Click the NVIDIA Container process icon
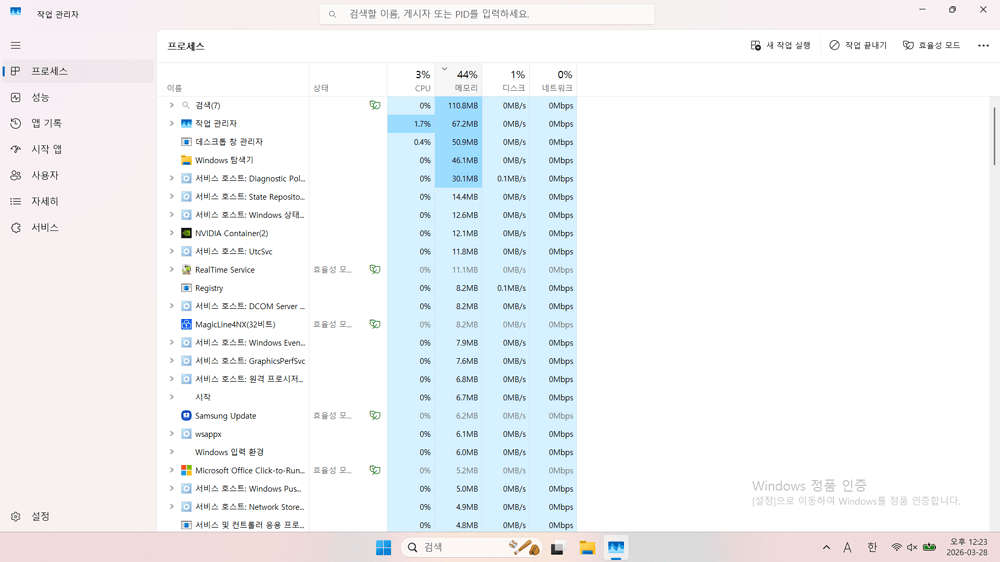Screen dimensions: 1000x562 [x=186, y=233]
